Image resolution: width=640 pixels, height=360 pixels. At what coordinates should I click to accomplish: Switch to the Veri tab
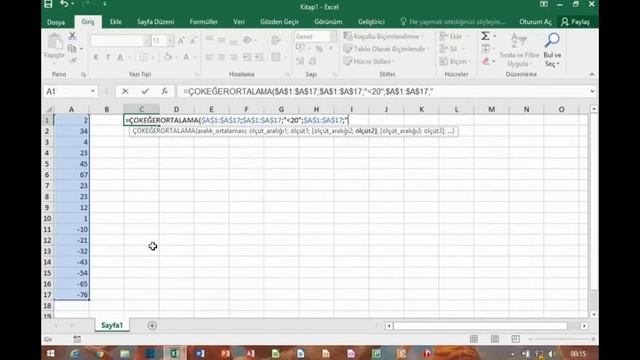point(239,22)
